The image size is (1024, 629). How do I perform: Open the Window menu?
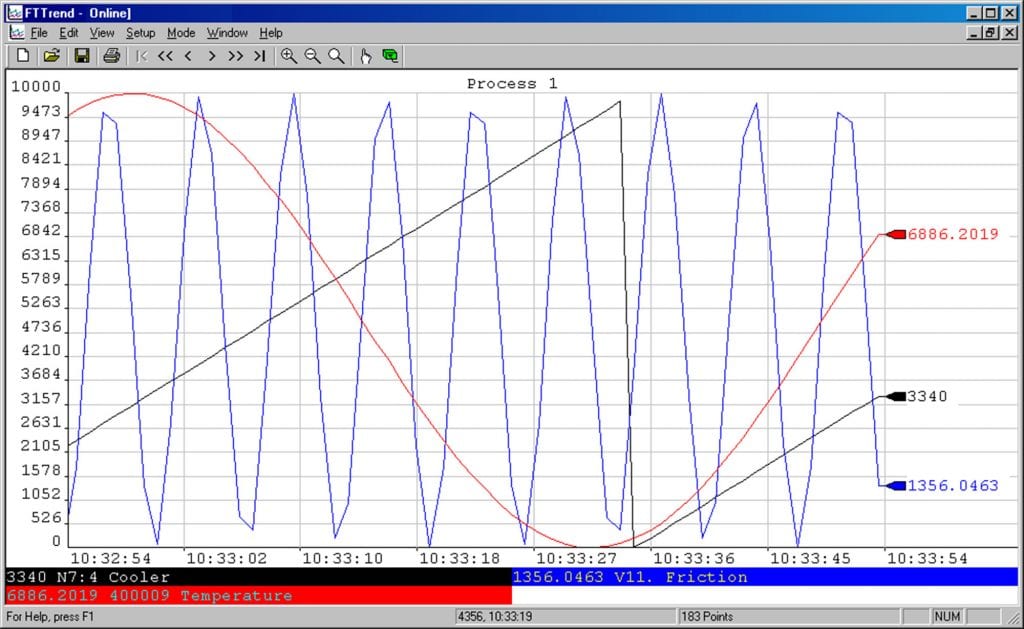click(x=227, y=33)
